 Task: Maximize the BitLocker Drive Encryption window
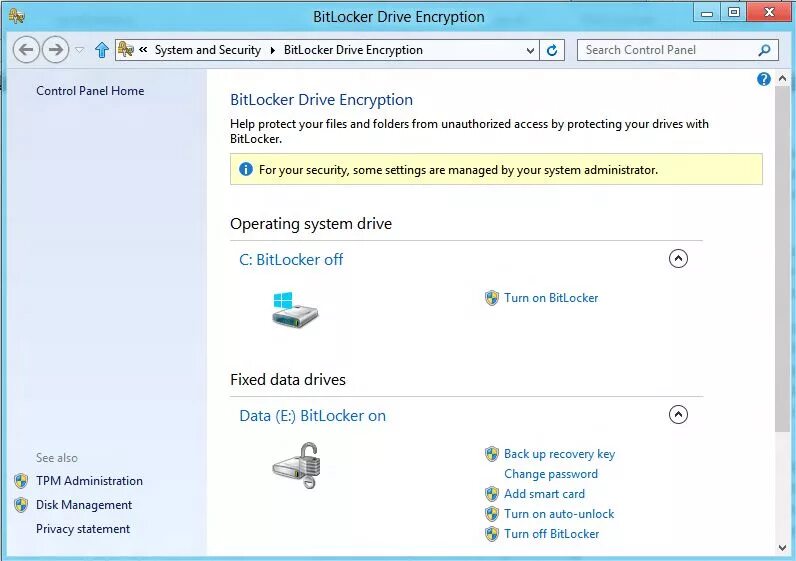(734, 13)
